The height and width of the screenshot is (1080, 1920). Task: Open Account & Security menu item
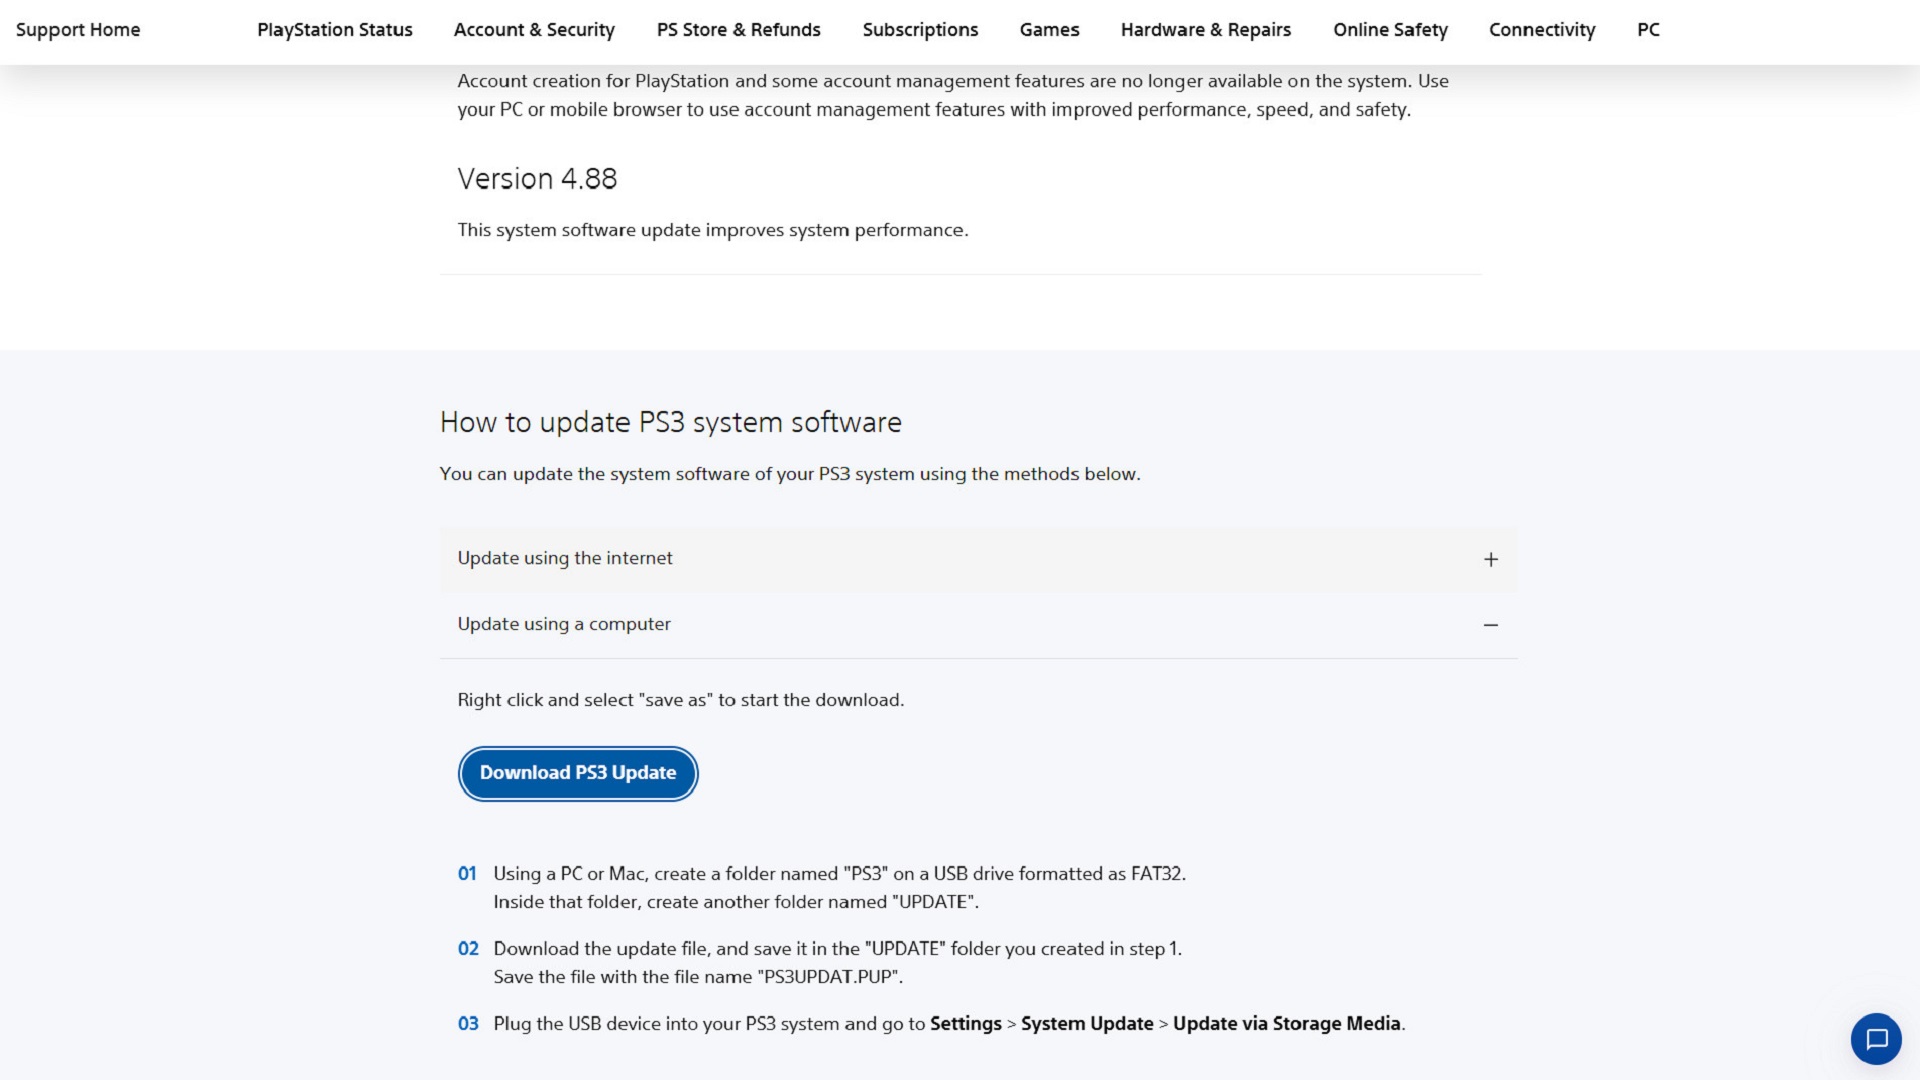(534, 30)
